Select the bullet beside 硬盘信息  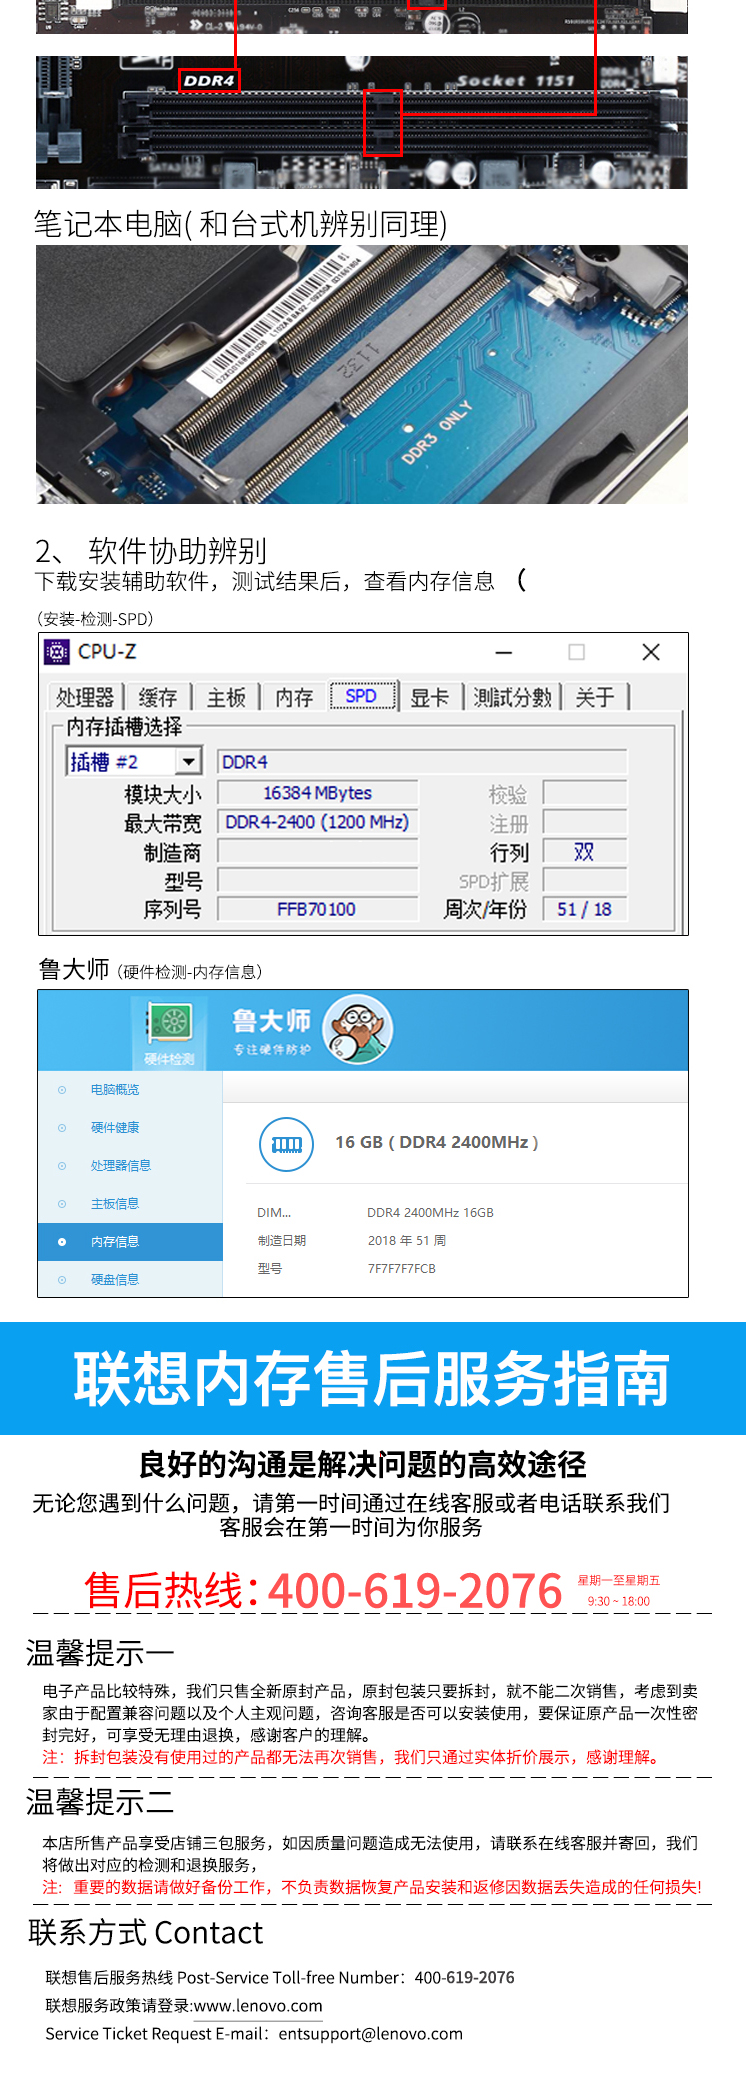pos(62,1280)
